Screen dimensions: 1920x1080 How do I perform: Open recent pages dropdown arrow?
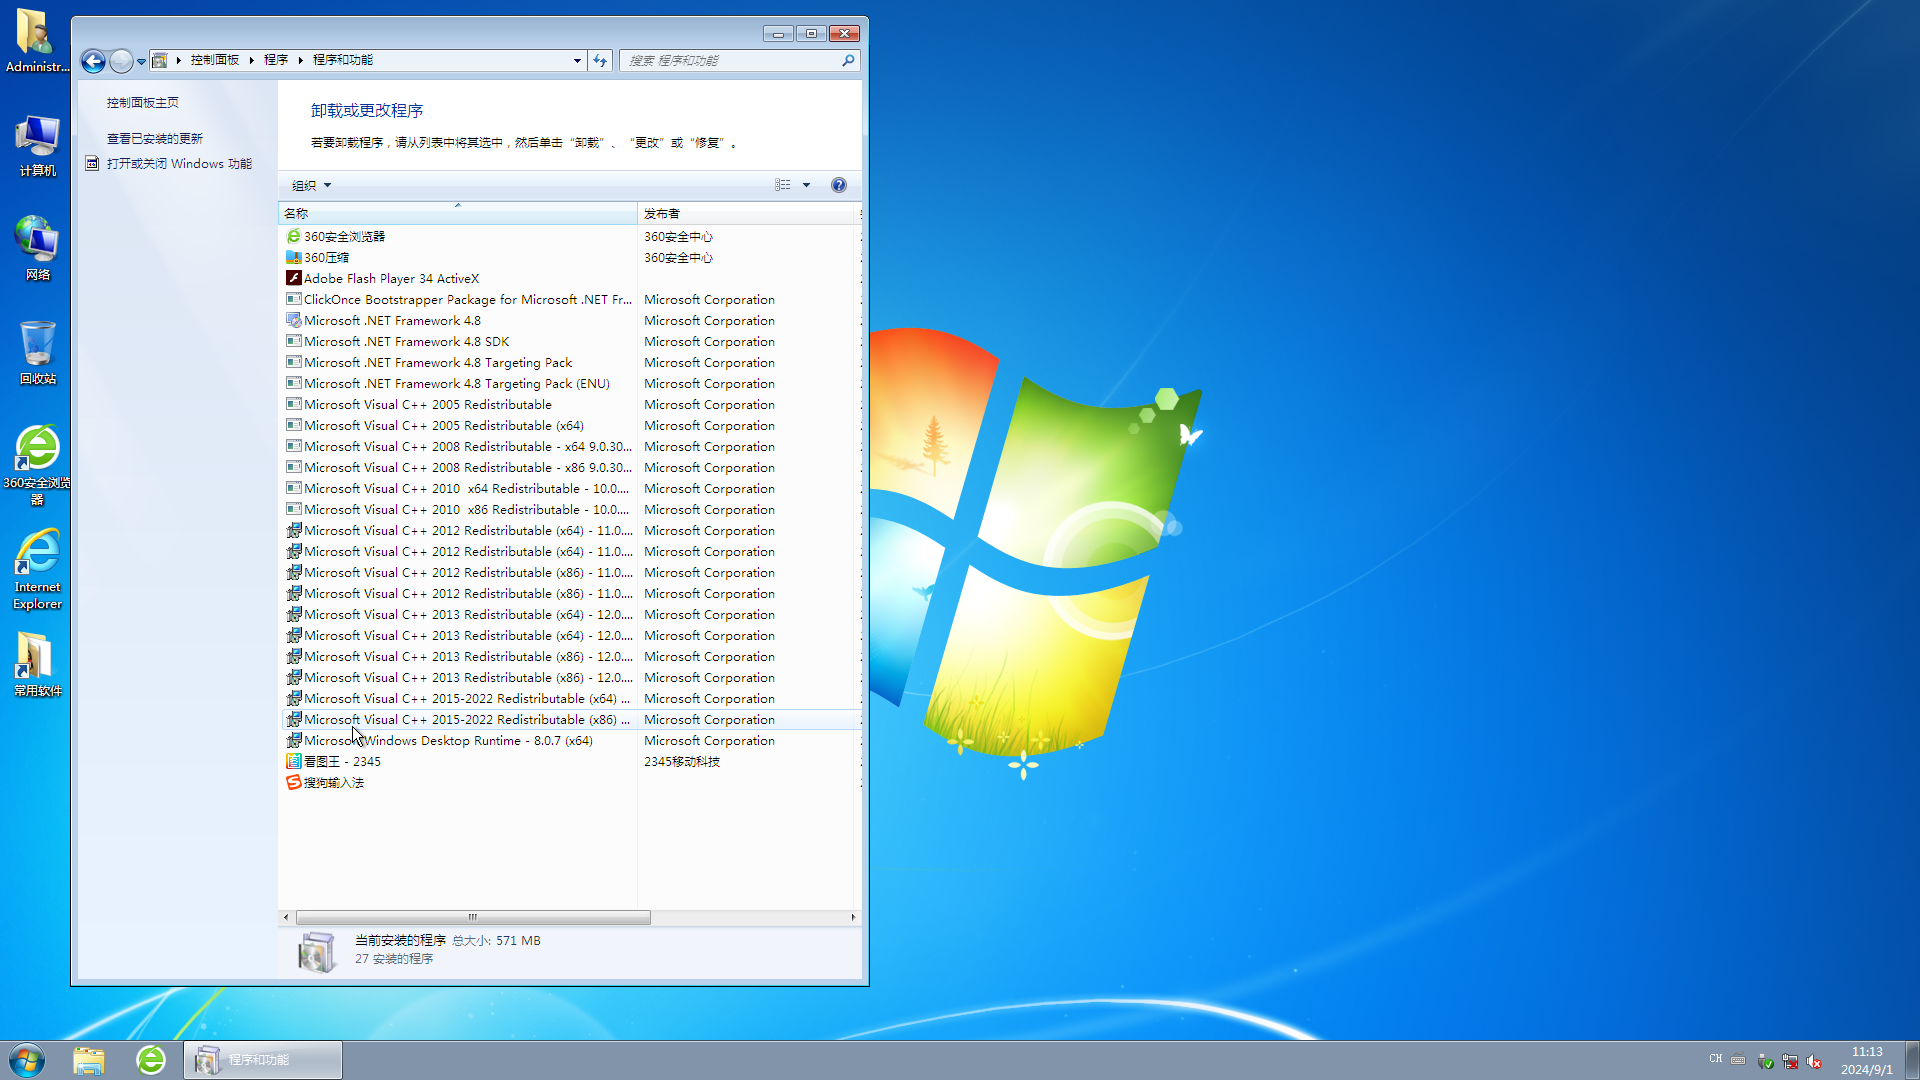[141, 61]
